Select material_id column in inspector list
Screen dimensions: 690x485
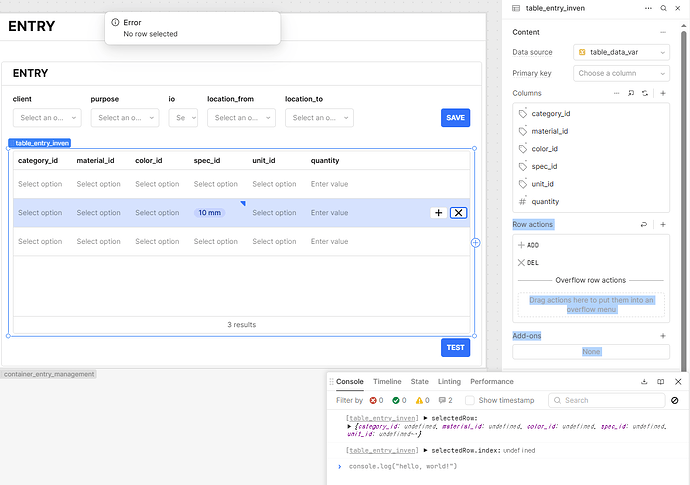591,131
